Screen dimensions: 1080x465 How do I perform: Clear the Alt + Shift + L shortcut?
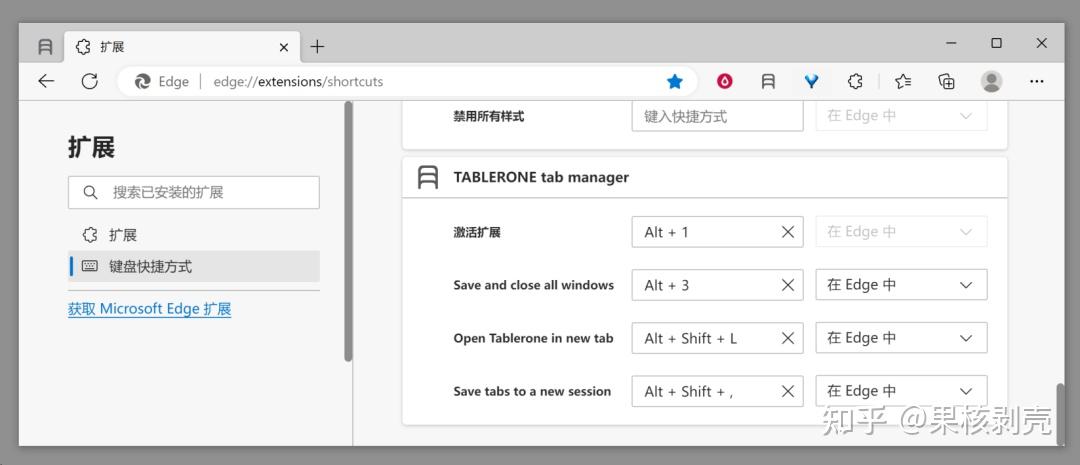(x=788, y=338)
